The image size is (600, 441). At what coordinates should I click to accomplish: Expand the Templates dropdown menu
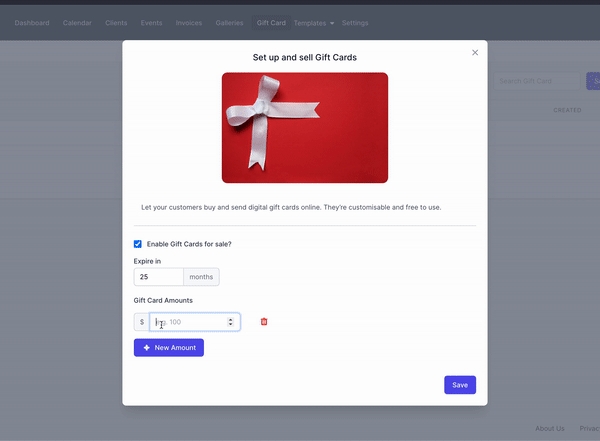pos(314,22)
